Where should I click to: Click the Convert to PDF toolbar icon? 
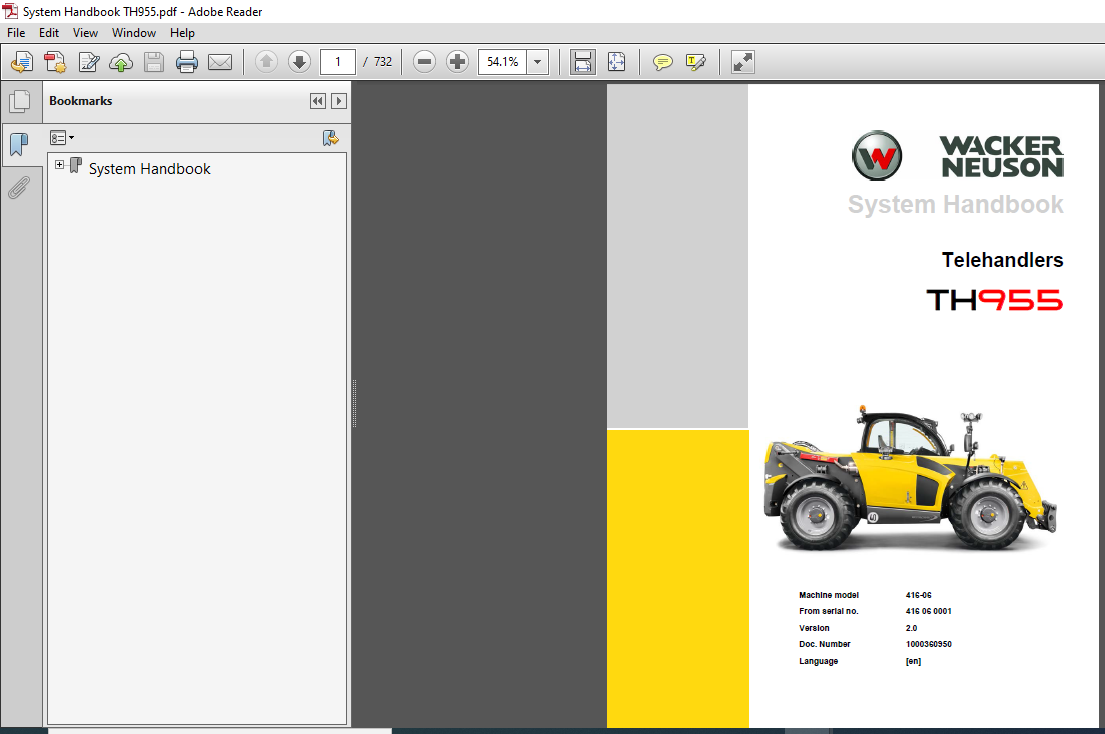click(55, 62)
